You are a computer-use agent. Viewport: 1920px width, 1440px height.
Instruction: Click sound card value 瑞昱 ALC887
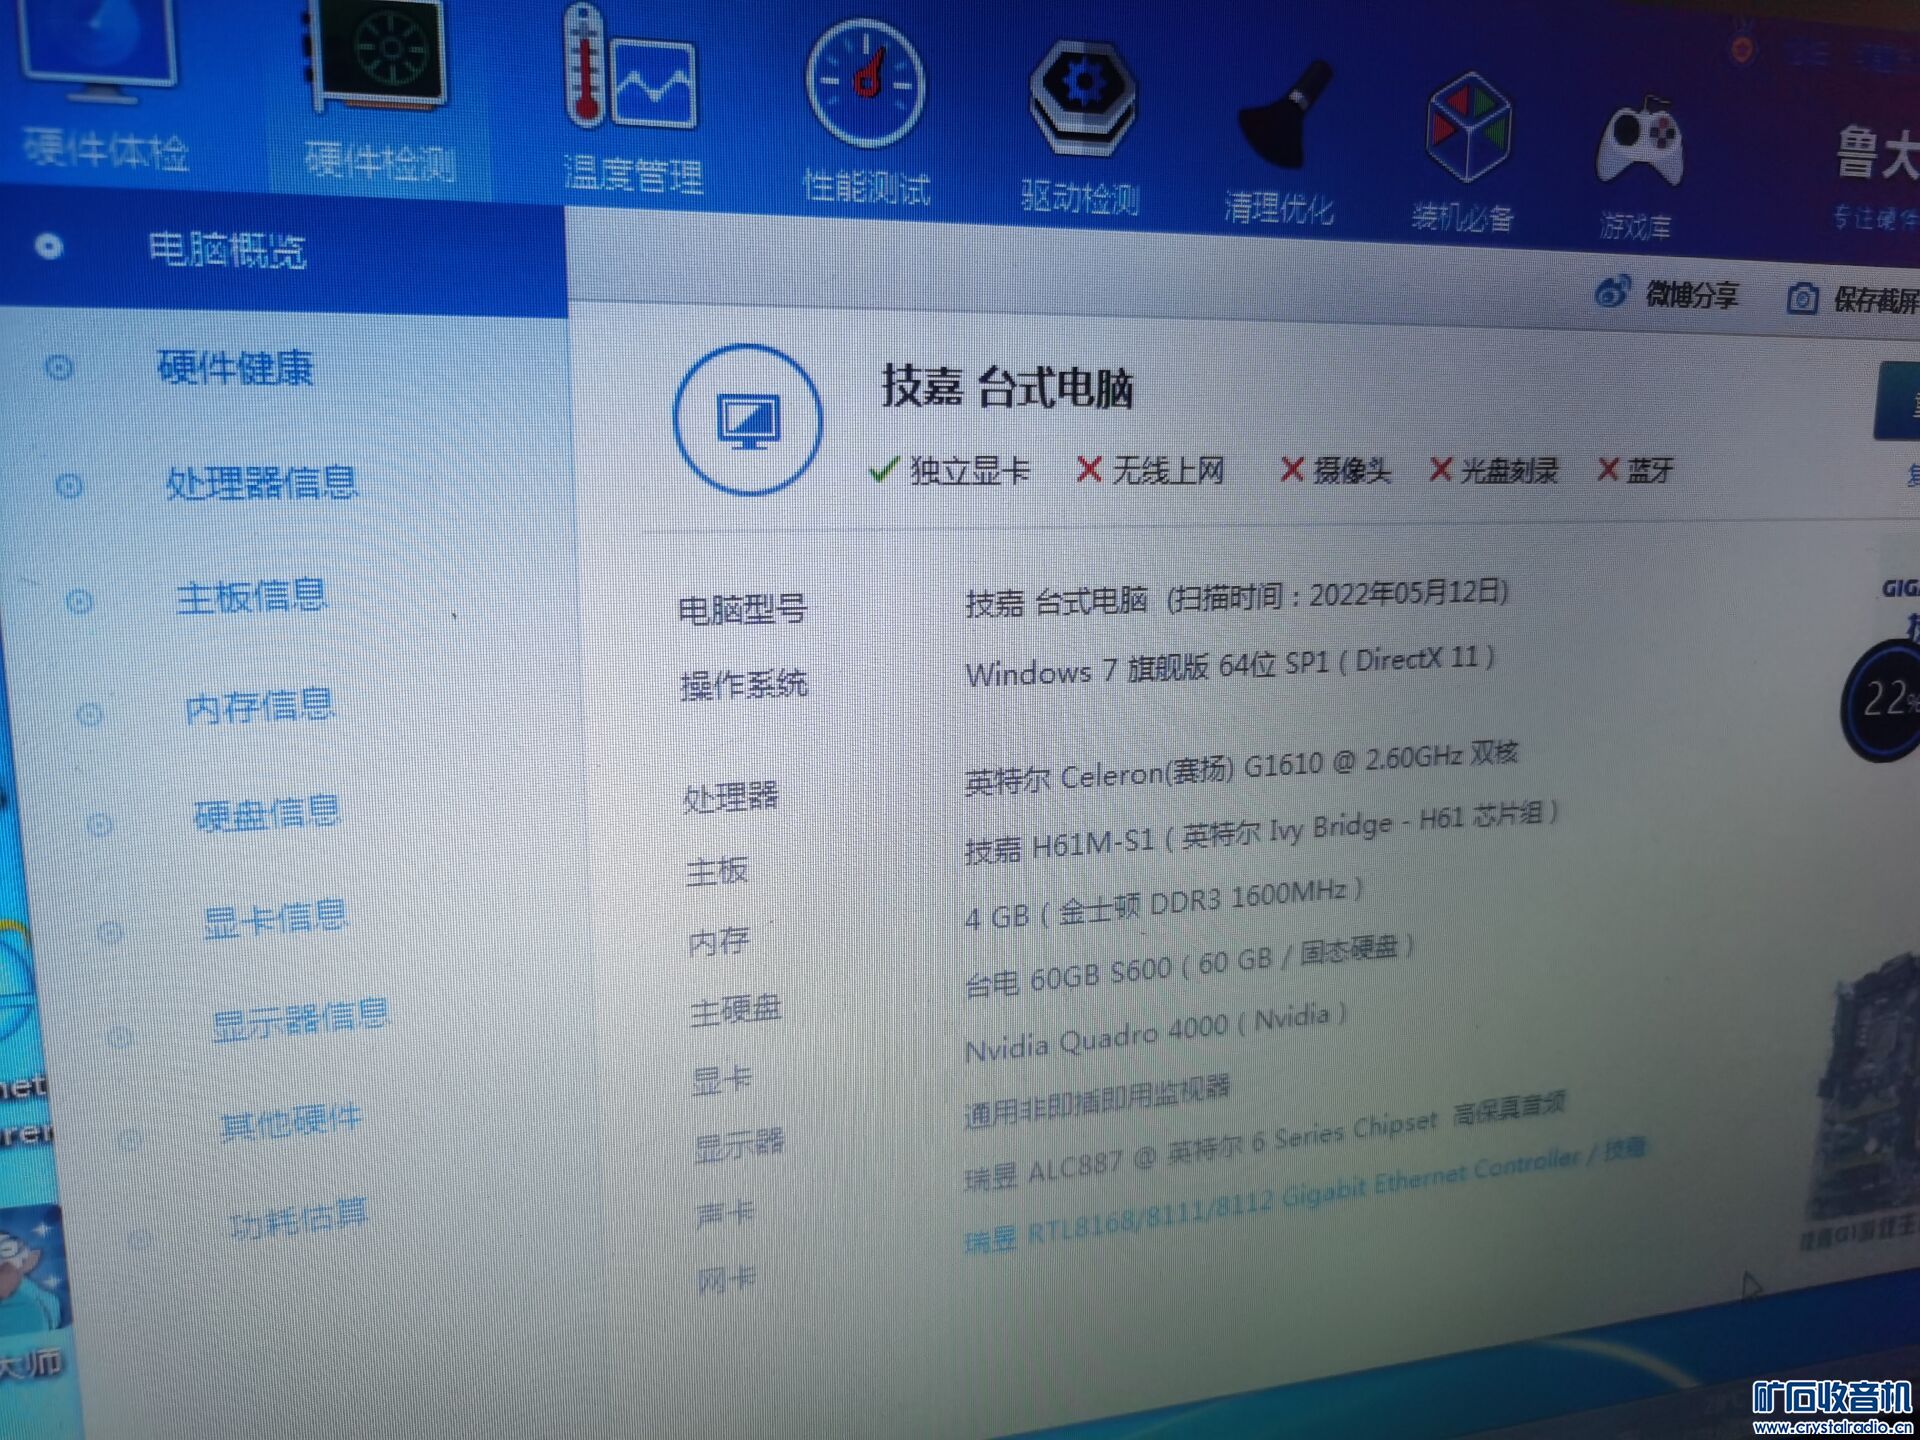(1265, 1140)
